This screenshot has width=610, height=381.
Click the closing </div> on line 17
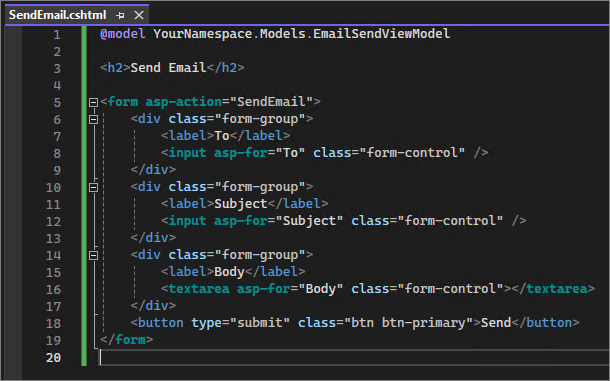tap(153, 306)
